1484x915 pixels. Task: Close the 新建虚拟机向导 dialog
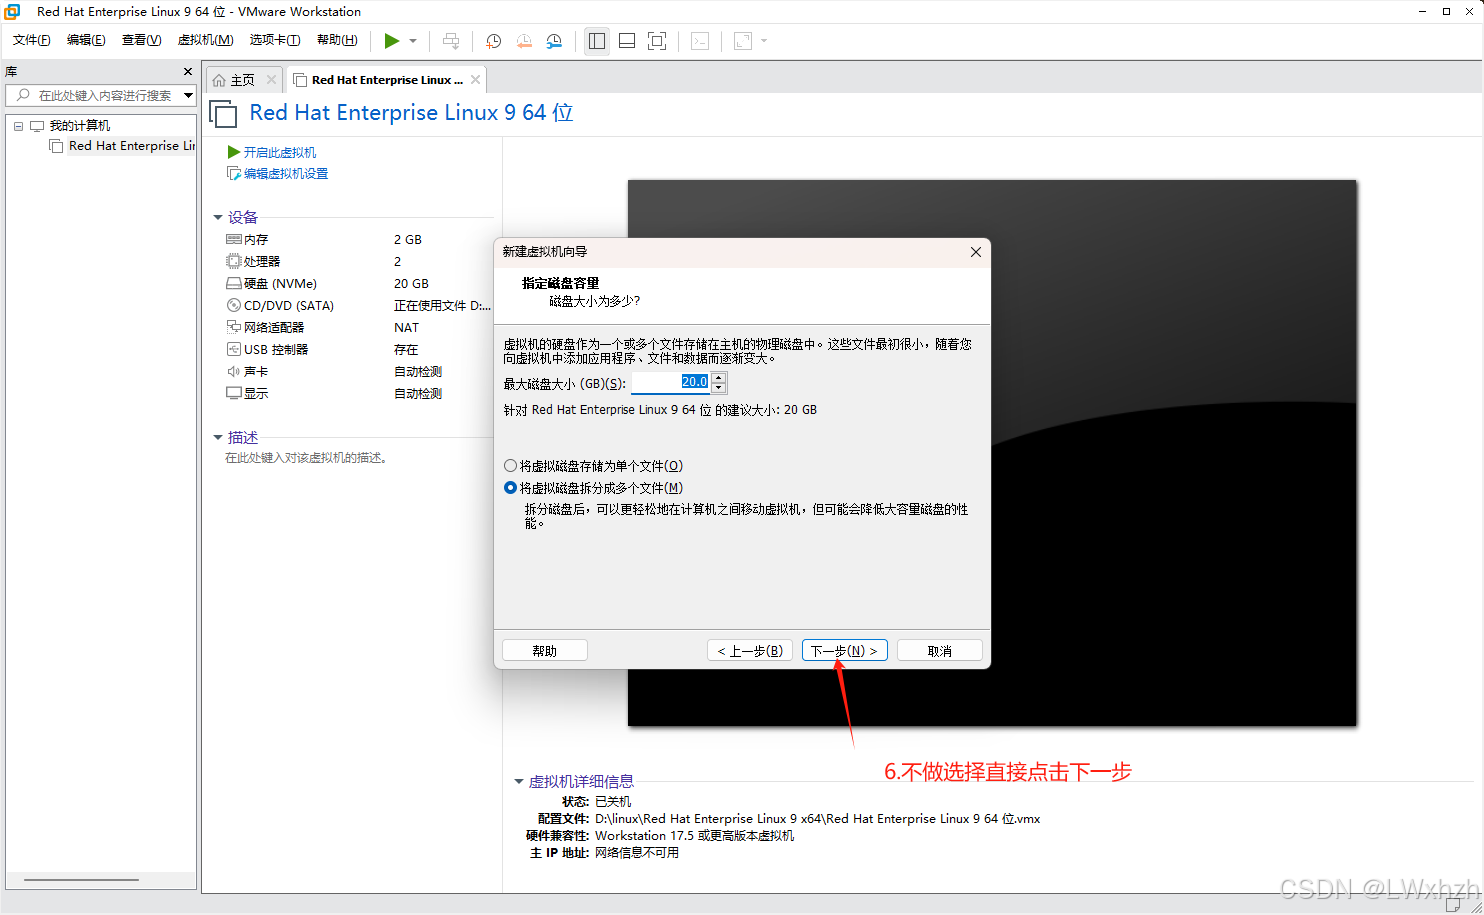pos(976,252)
